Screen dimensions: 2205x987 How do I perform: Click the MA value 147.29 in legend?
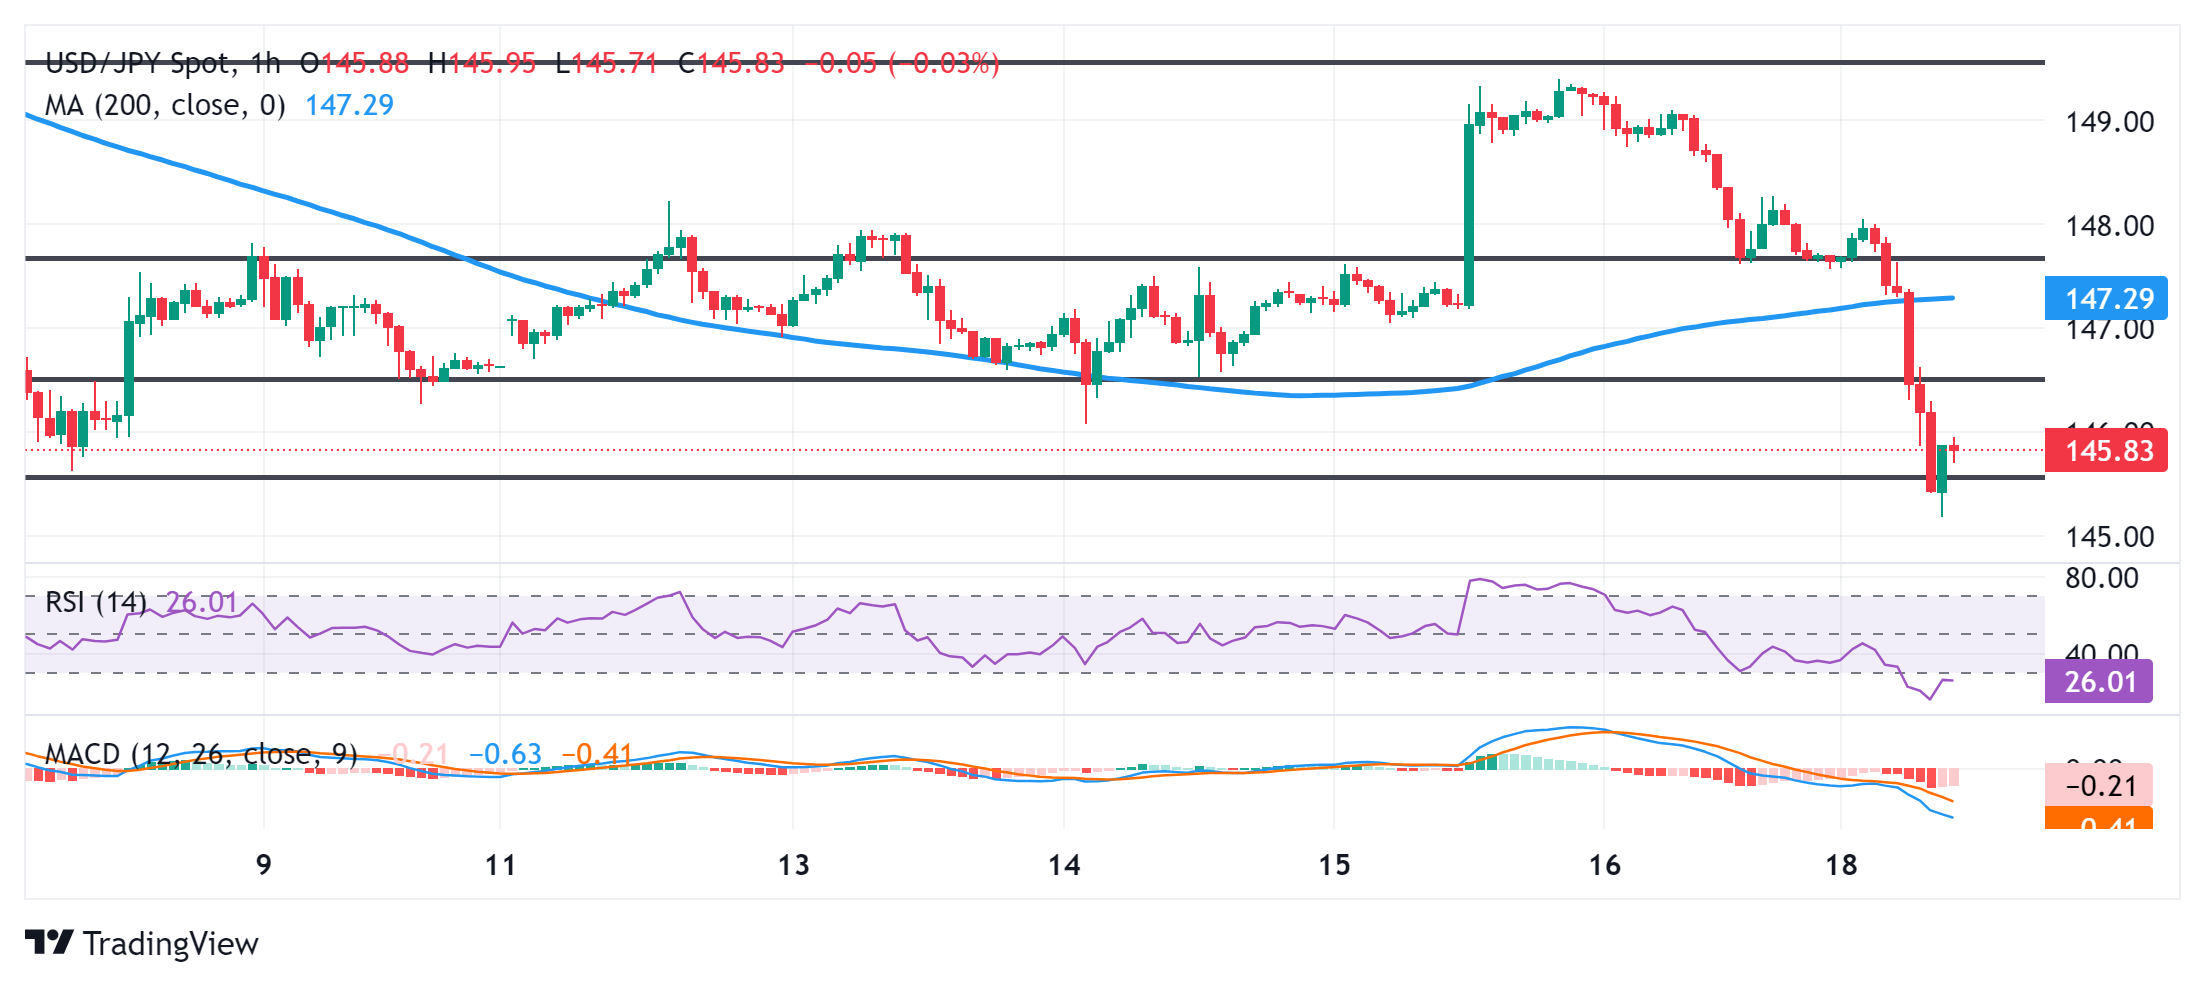click(349, 105)
